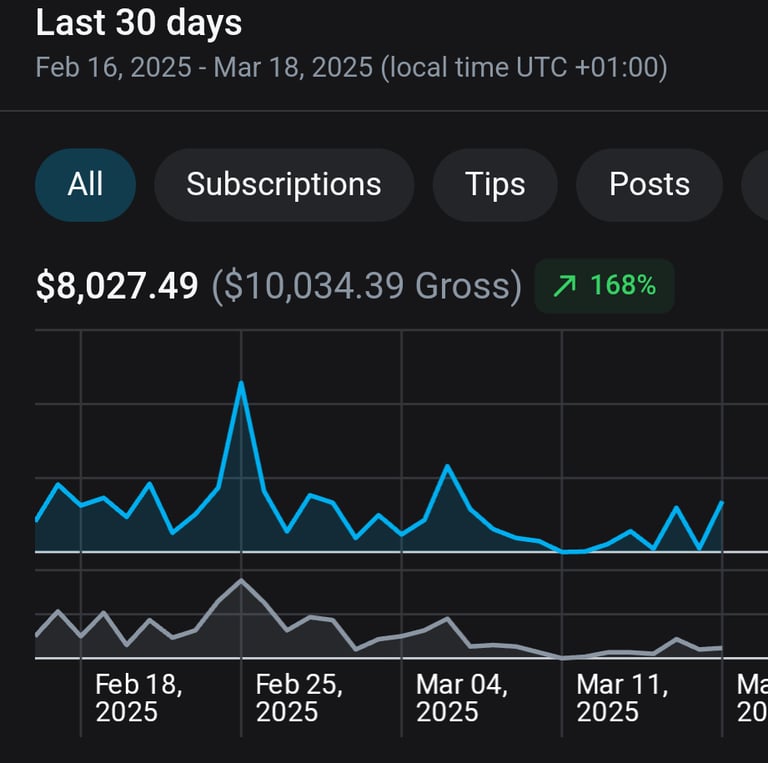Open the Last 30 days period selector
The height and width of the screenshot is (763, 768).
point(139,22)
